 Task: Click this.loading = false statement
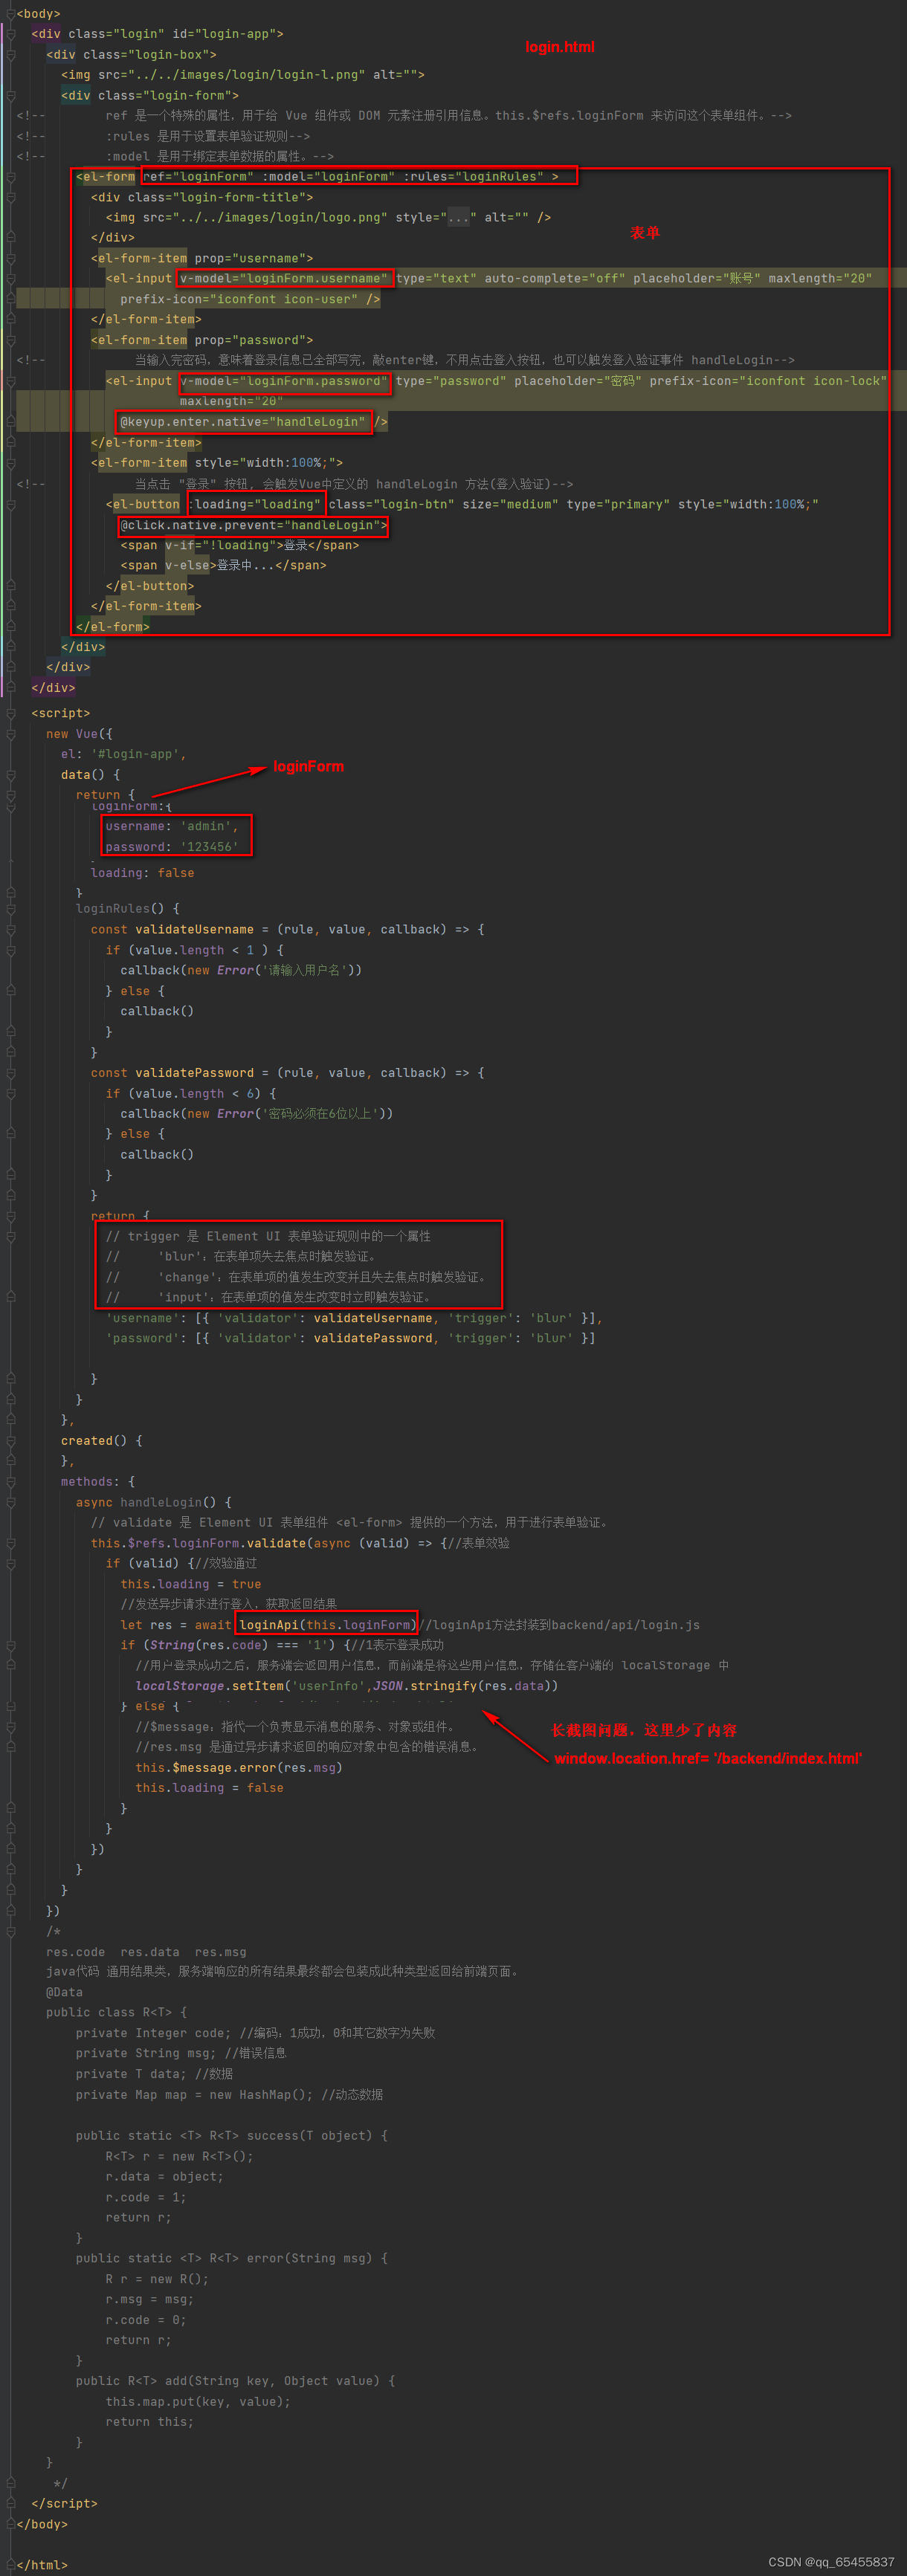(x=209, y=1788)
